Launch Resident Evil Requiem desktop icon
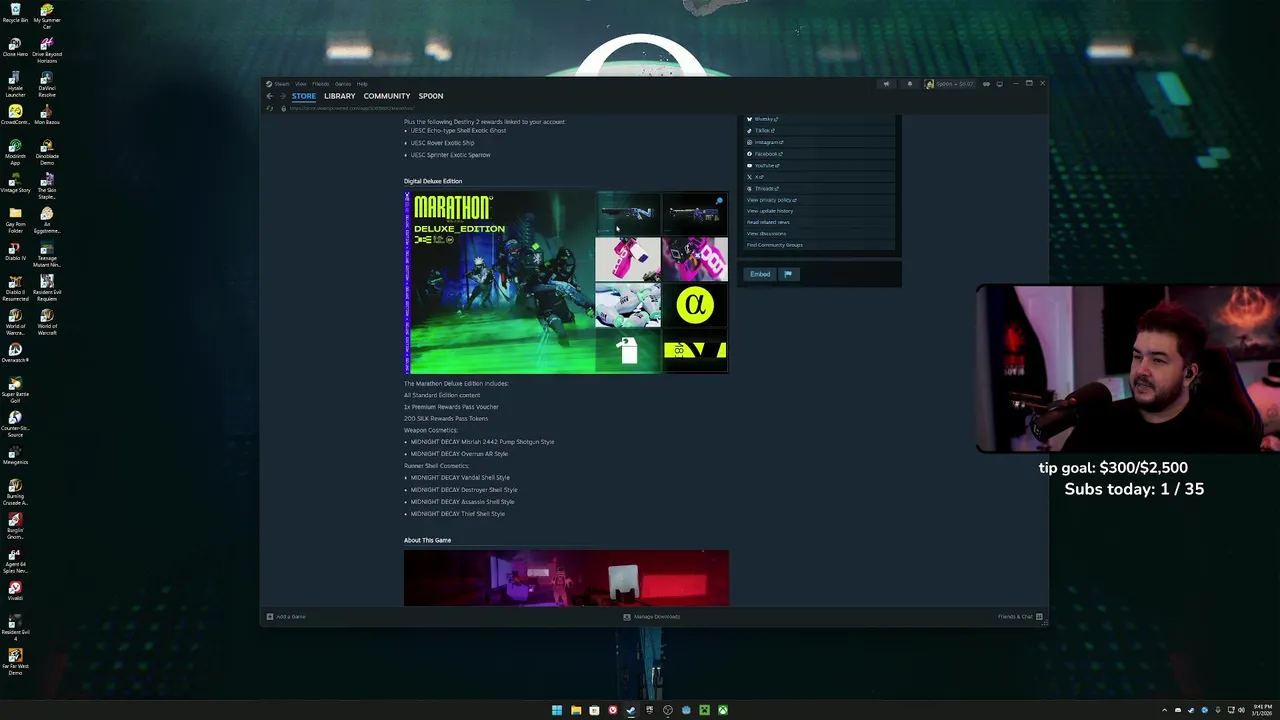Image resolution: width=1280 pixels, height=720 pixels. coord(47,288)
